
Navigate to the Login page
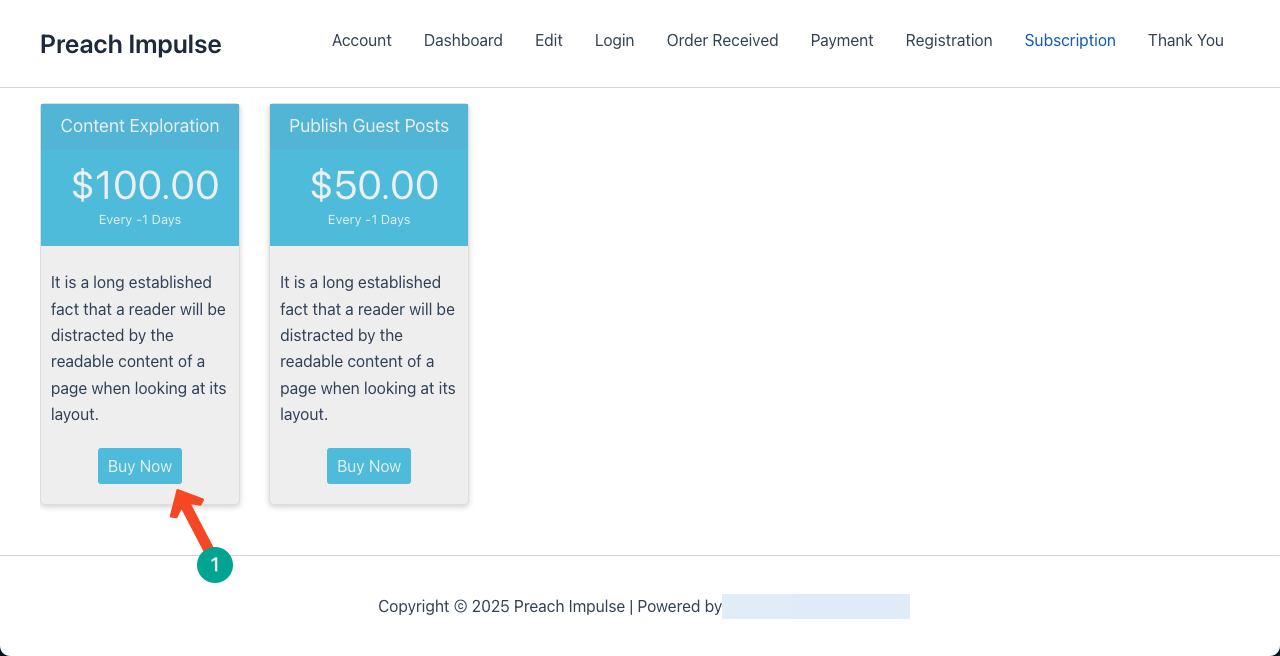point(614,40)
